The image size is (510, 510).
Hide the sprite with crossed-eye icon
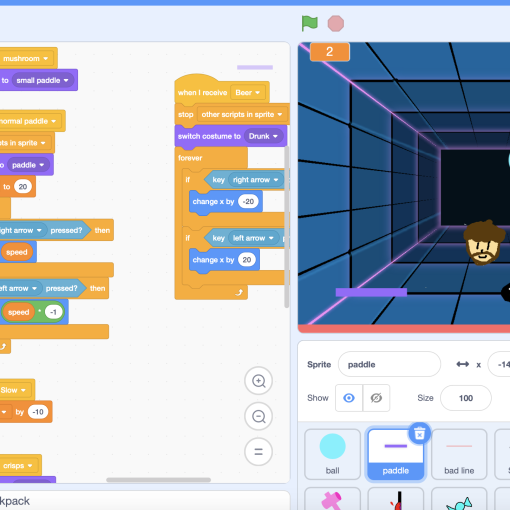[x=376, y=398]
